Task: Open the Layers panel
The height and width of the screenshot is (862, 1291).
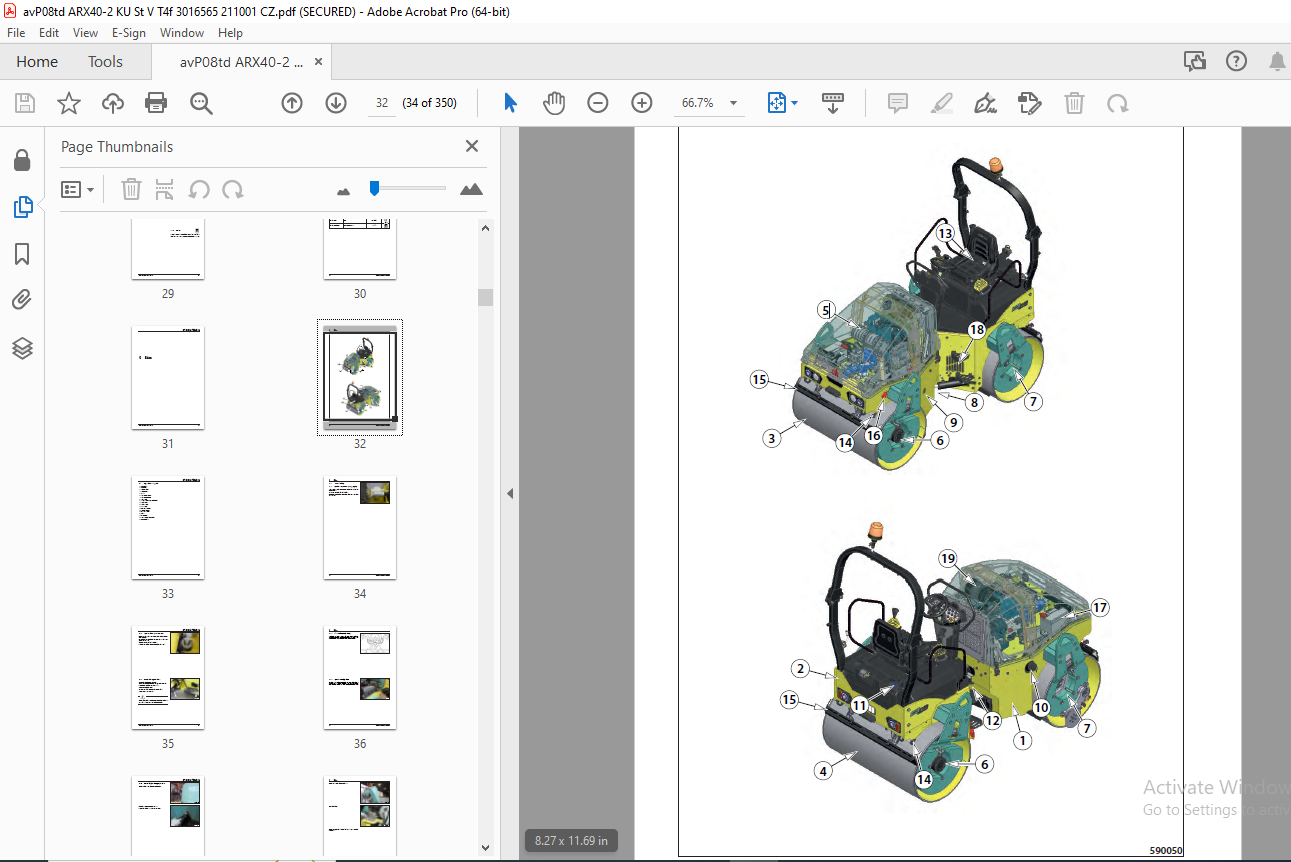Action: coord(22,348)
